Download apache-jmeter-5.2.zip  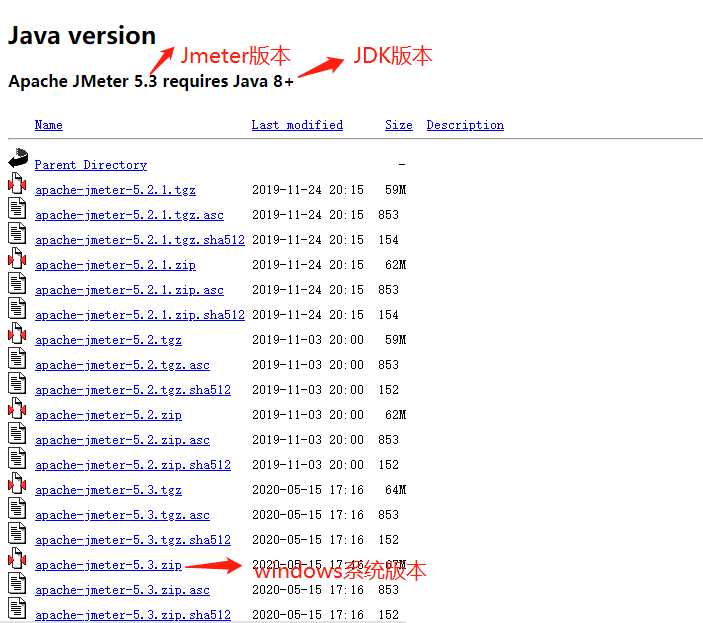108,415
